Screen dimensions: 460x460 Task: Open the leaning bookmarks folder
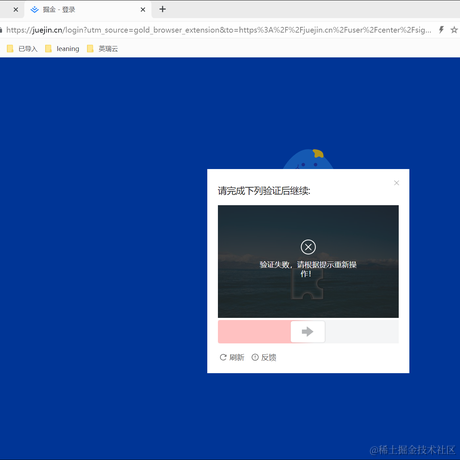62,49
